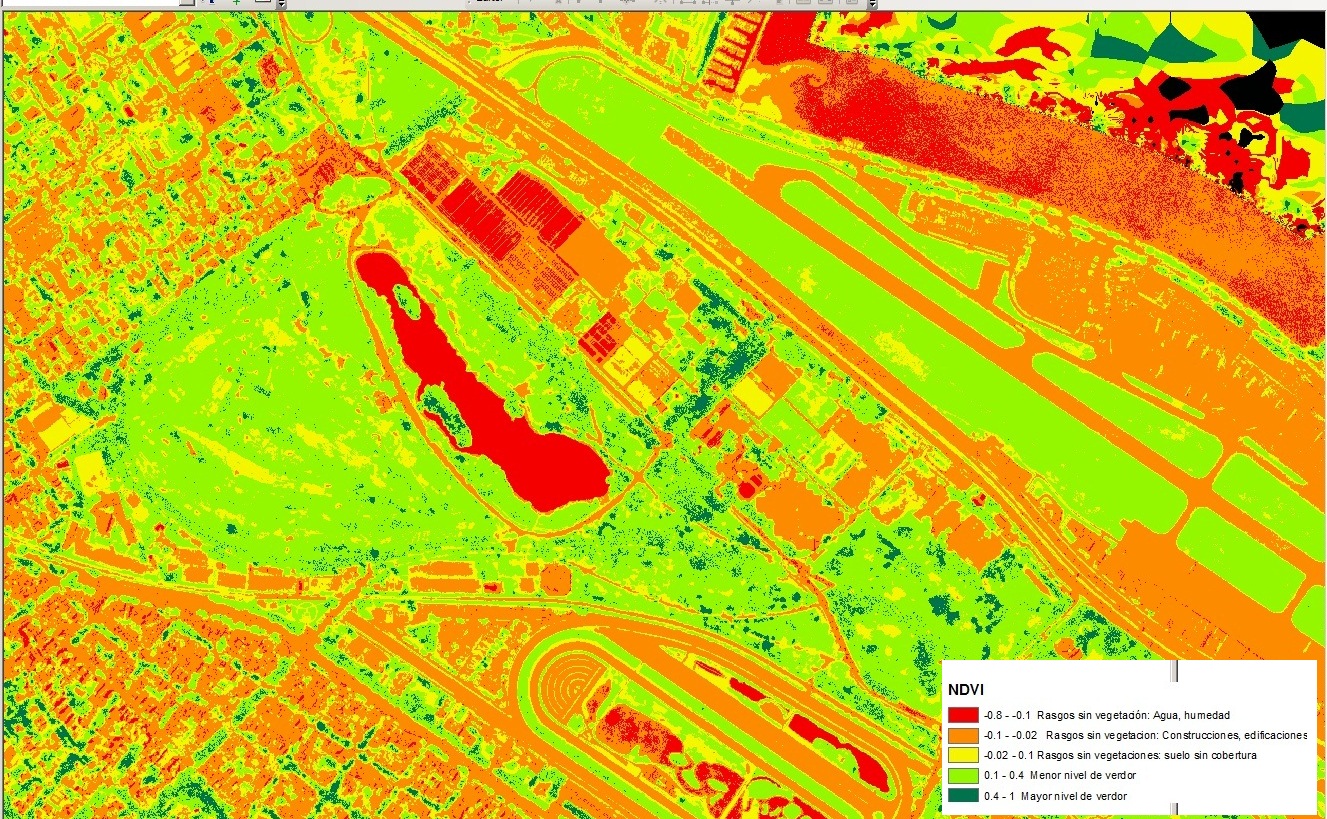The height and width of the screenshot is (819, 1327).
Task: Pick the light green legend swatch
Action: tap(962, 775)
